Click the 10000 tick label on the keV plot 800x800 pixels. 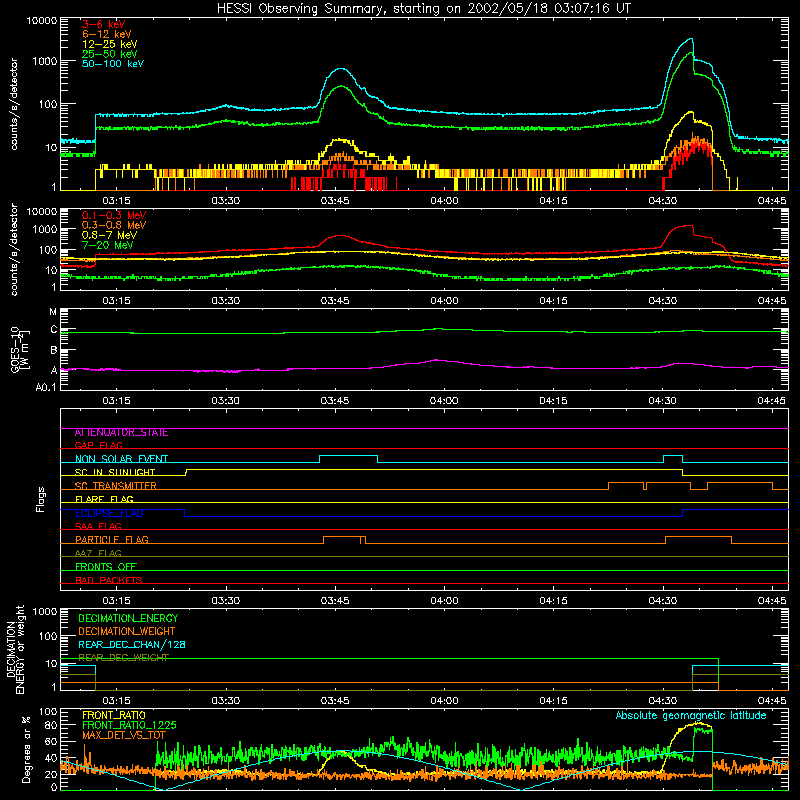pos(42,21)
